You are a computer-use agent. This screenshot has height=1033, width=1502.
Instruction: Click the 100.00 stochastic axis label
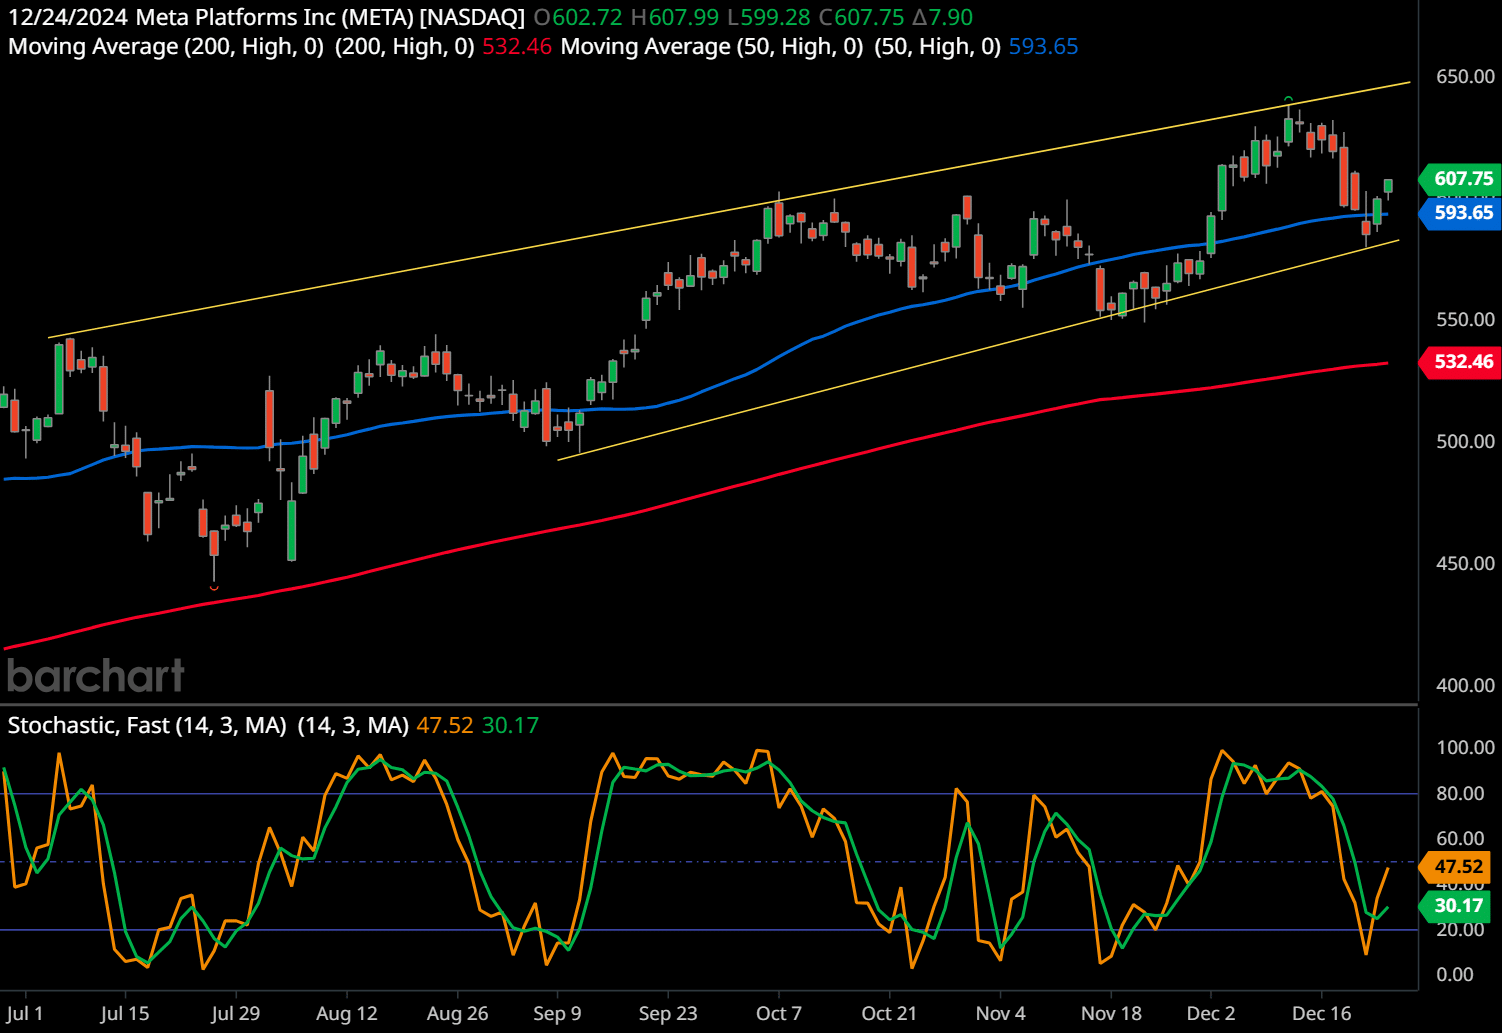point(1465,748)
